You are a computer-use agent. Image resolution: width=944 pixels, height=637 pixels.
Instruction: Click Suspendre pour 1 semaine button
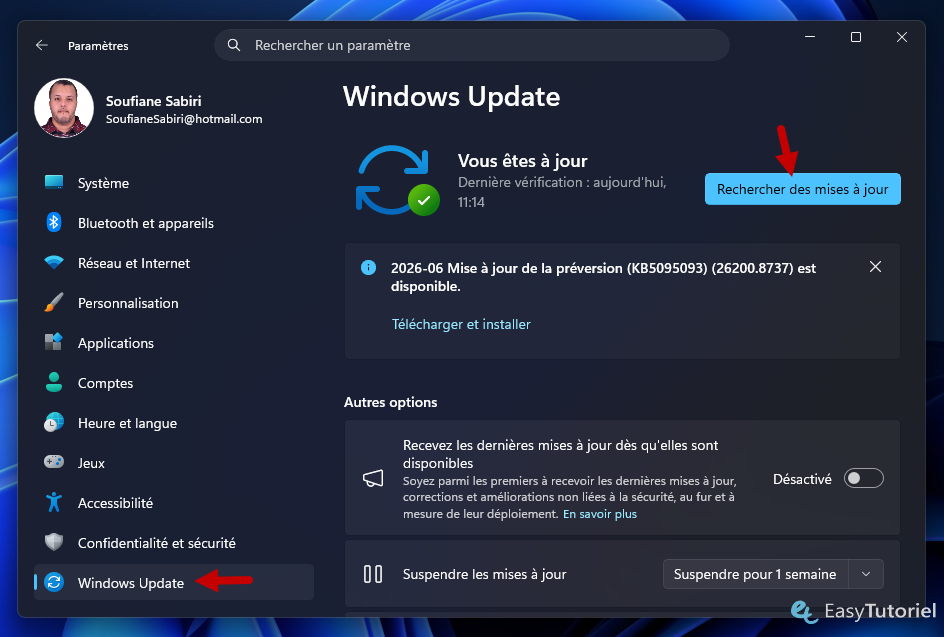pos(755,574)
